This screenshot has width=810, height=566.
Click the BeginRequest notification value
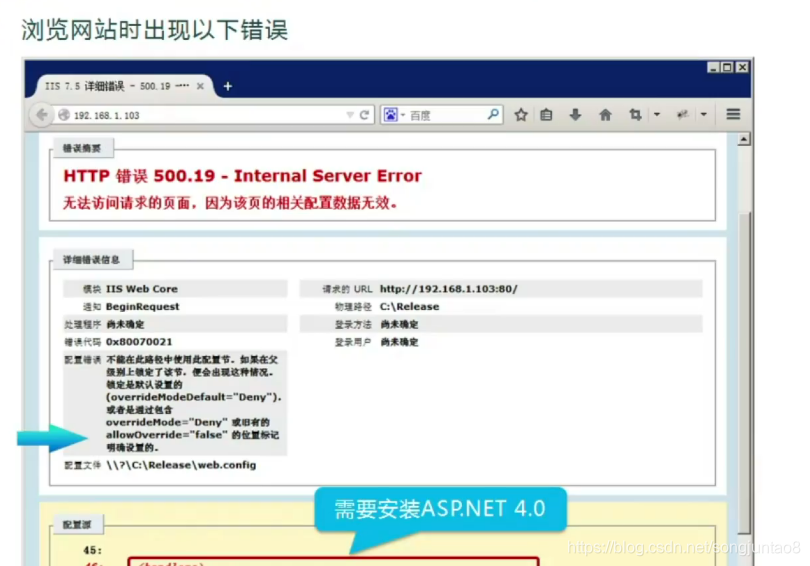[x=143, y=306]
